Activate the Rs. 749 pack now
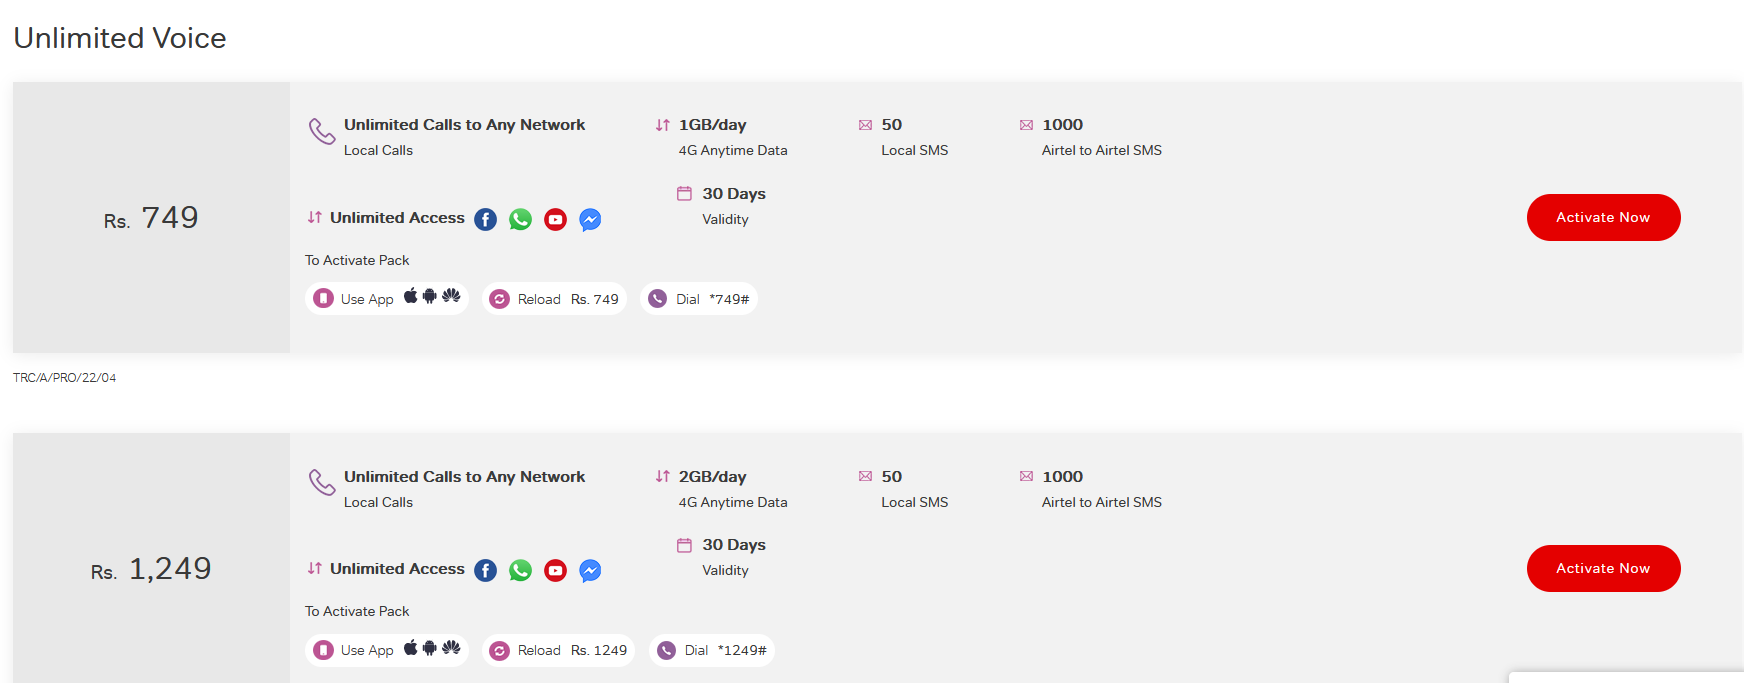 1603,217
